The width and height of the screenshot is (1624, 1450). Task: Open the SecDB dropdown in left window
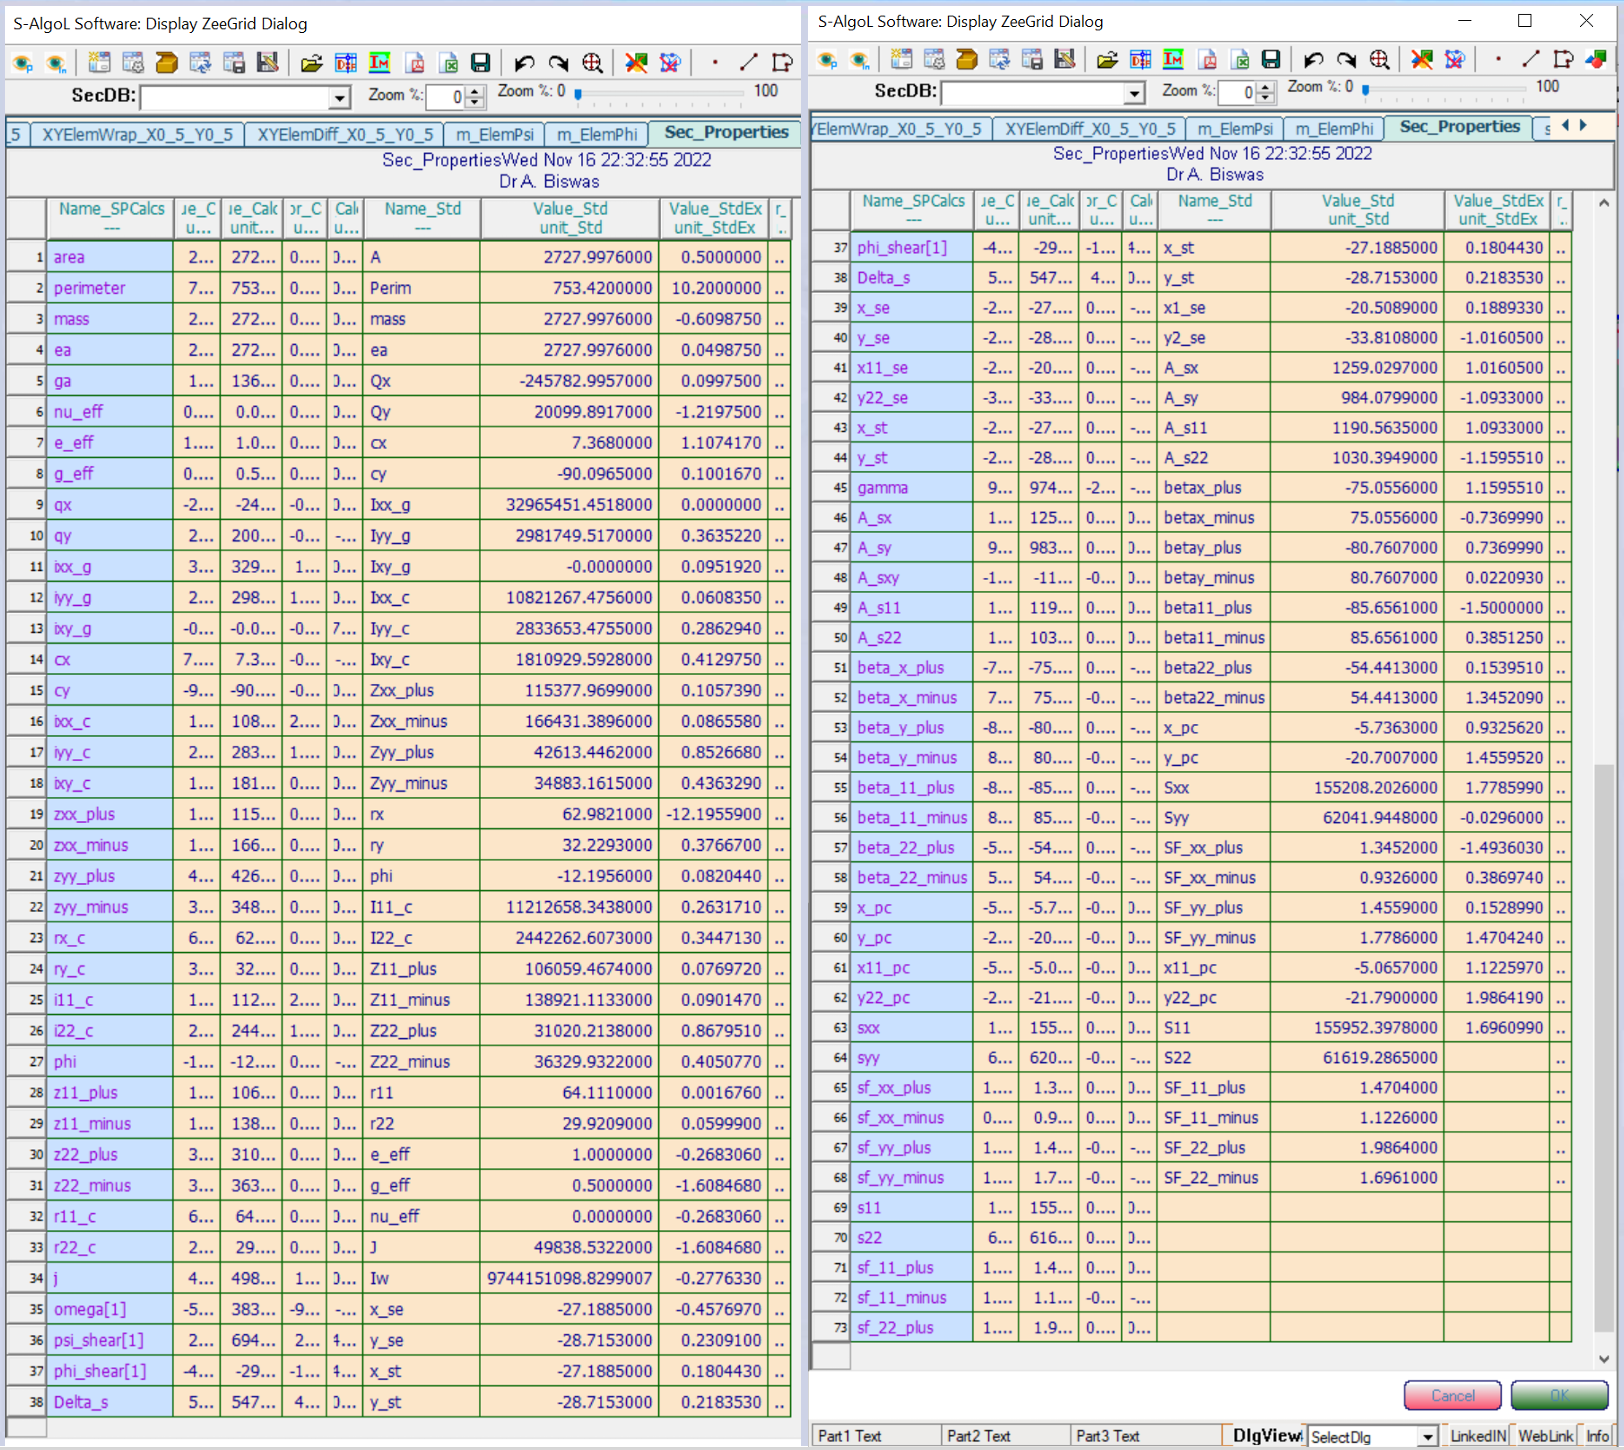click(x=339, y=97)
